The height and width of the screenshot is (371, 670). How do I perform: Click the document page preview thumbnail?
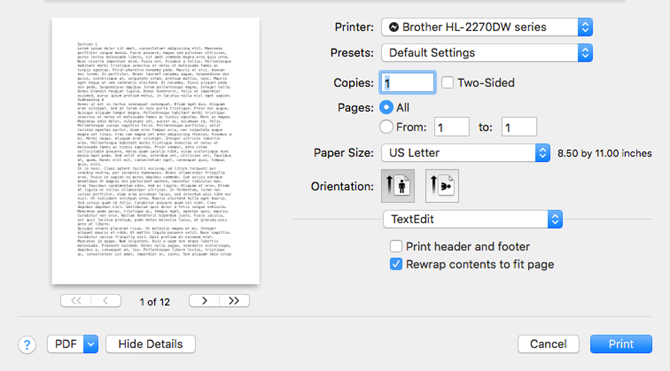coord(156,151)
